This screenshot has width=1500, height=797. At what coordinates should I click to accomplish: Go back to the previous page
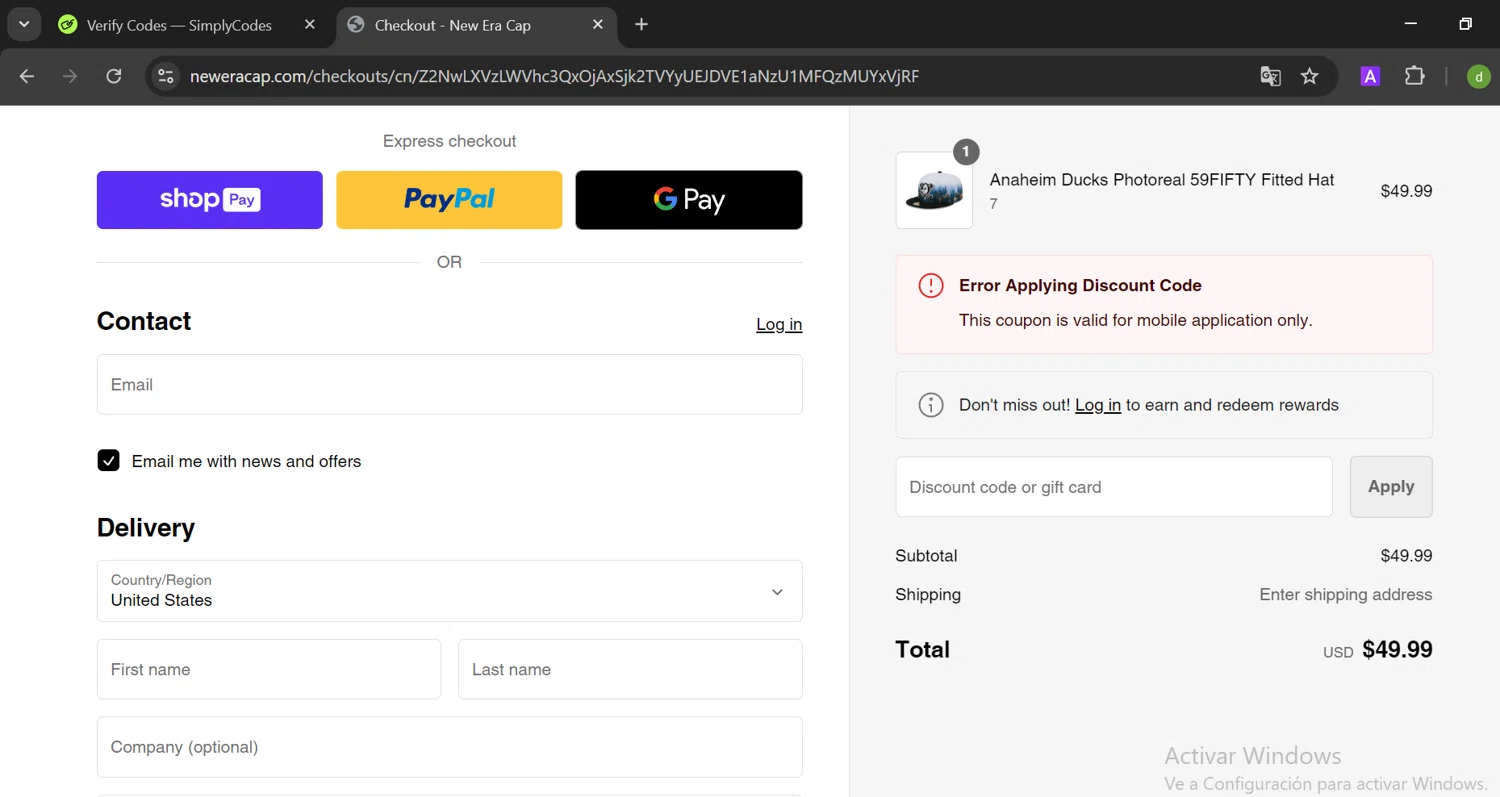point(27,76)
